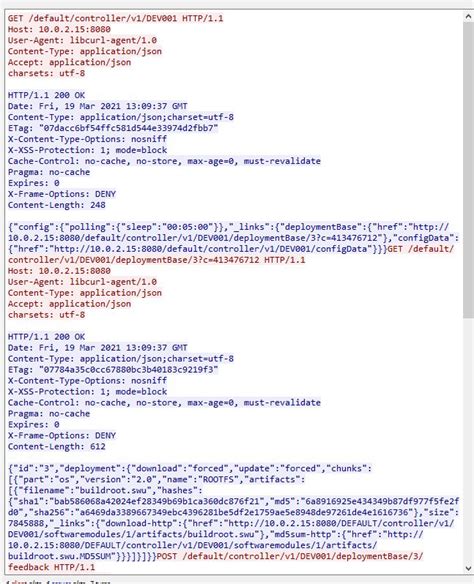Viewport: 474px width, 584px height.
Task: Click the line with the configData href and GET /default/
Action: pyautogui.click(x=231, y=249)
